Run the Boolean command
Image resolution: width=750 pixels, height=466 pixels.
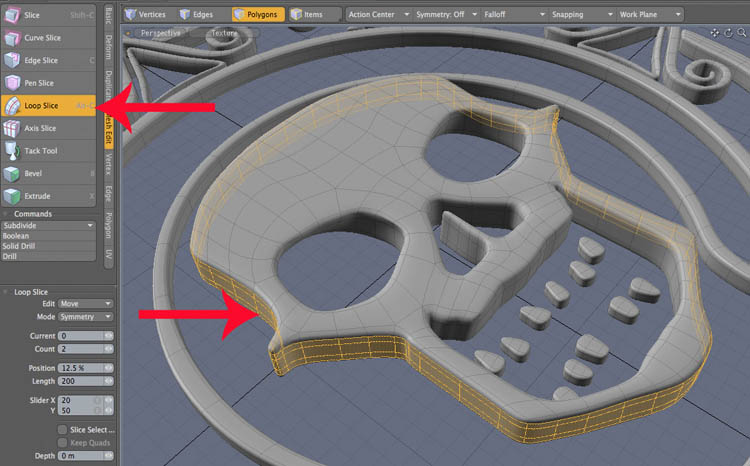coord(48,236)
